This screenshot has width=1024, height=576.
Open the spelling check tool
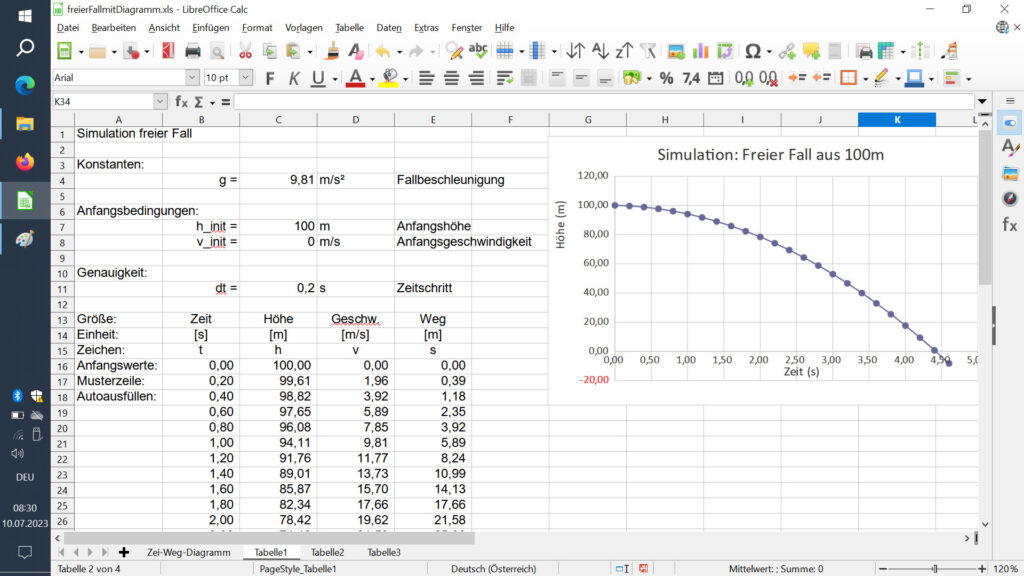pyautogui.click(x=478, y=51)
